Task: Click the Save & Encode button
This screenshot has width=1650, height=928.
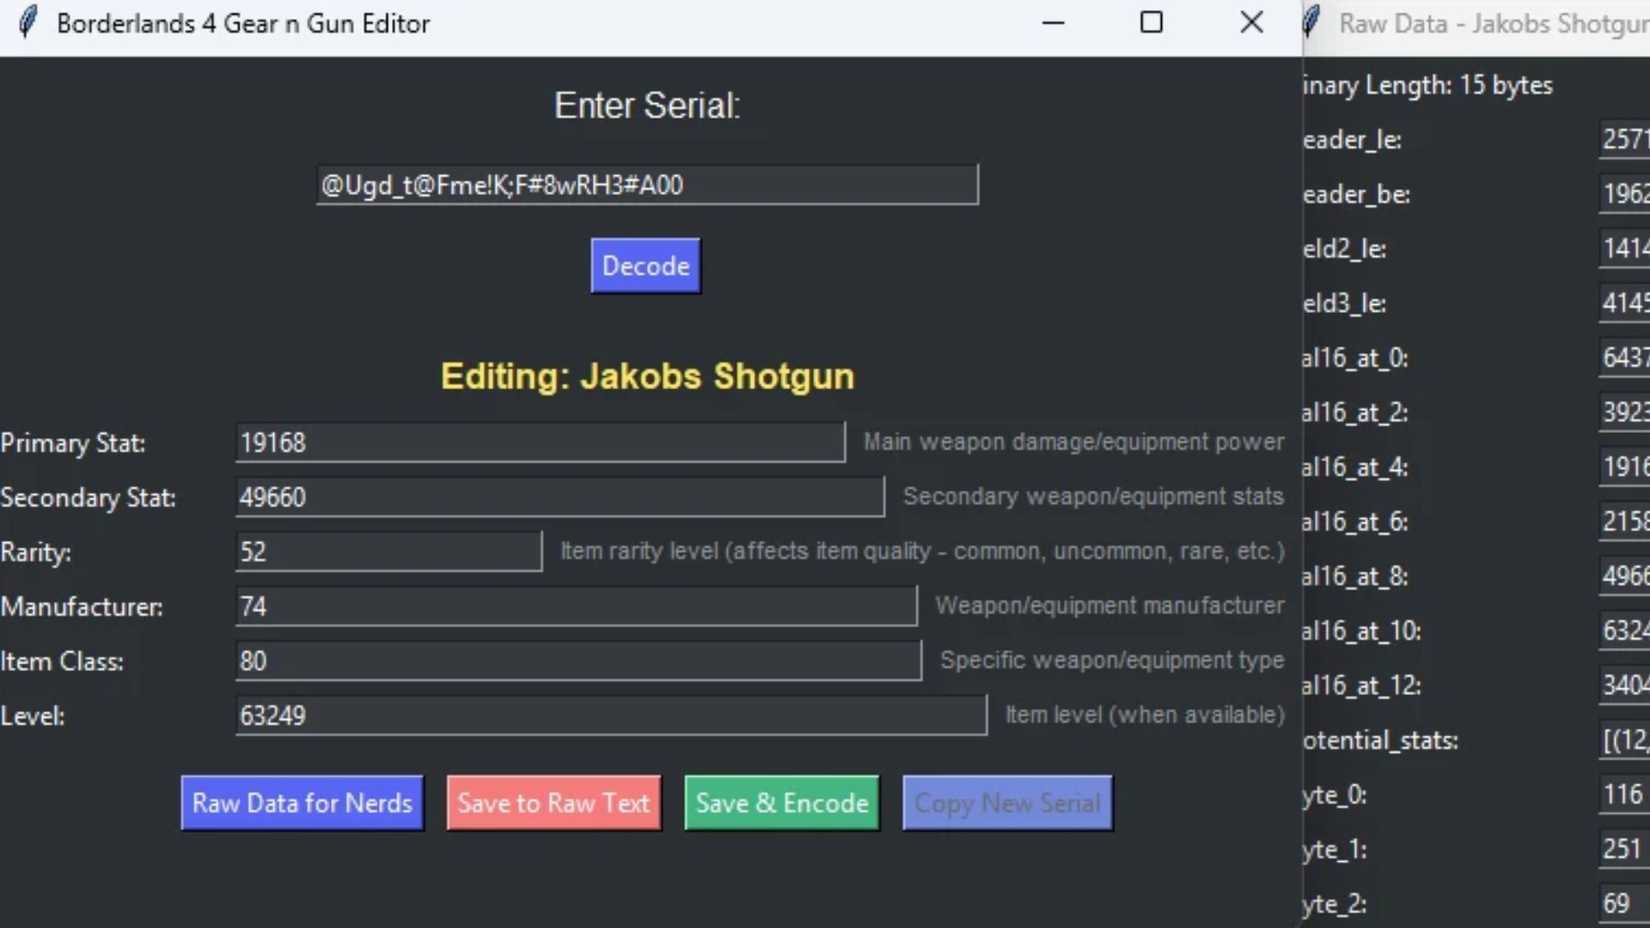Action: click(782, 803)
